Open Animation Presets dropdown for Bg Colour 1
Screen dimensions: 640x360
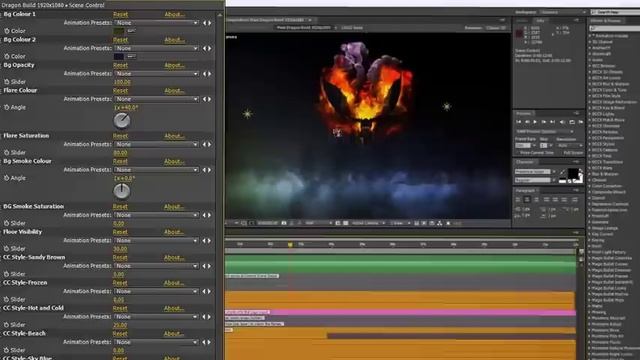coord(156,23)
